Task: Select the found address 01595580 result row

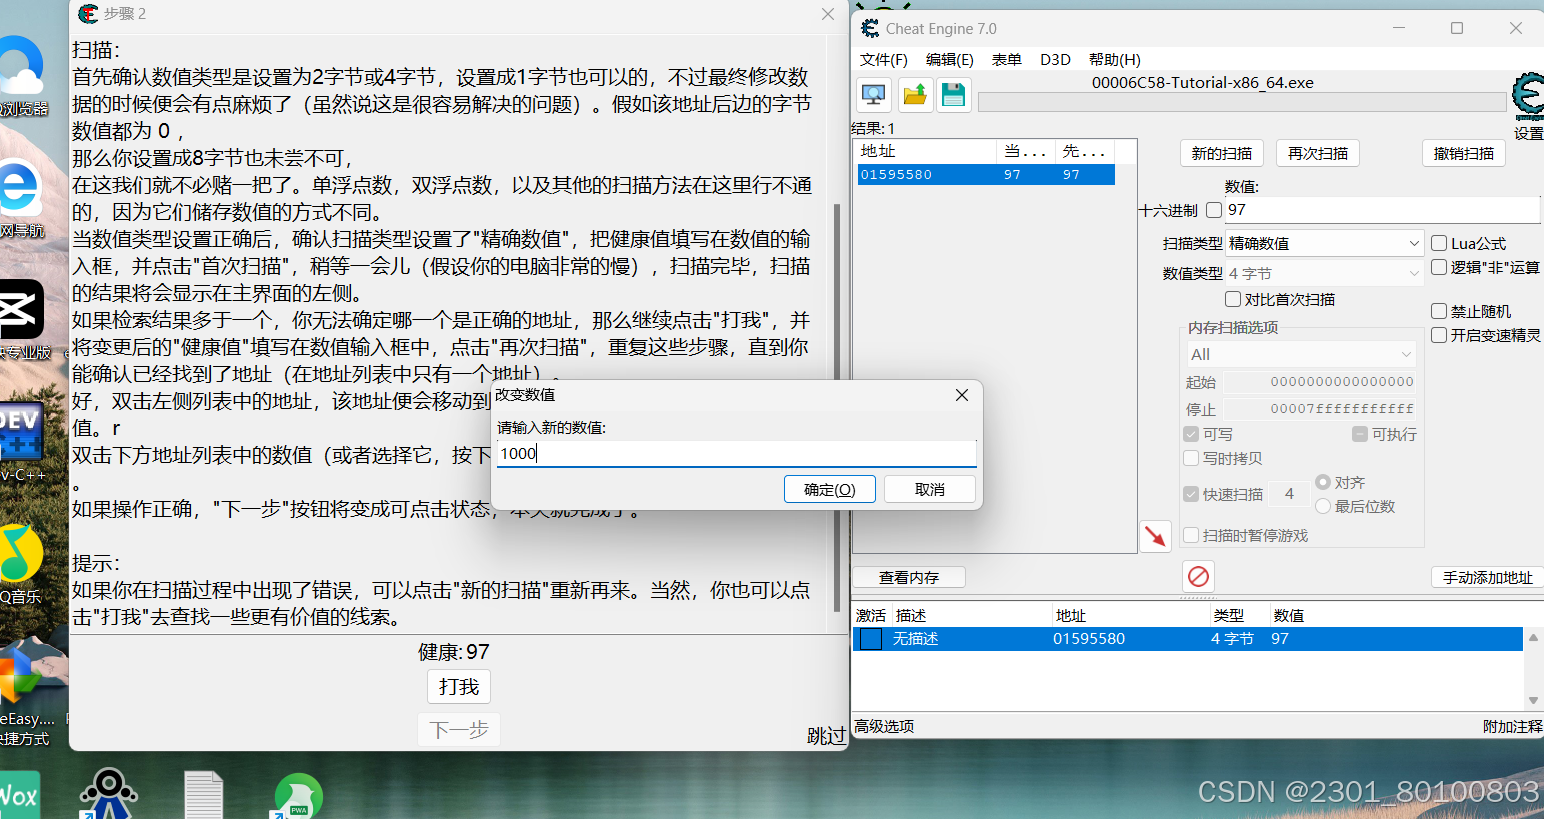Action: coord(986,174)
